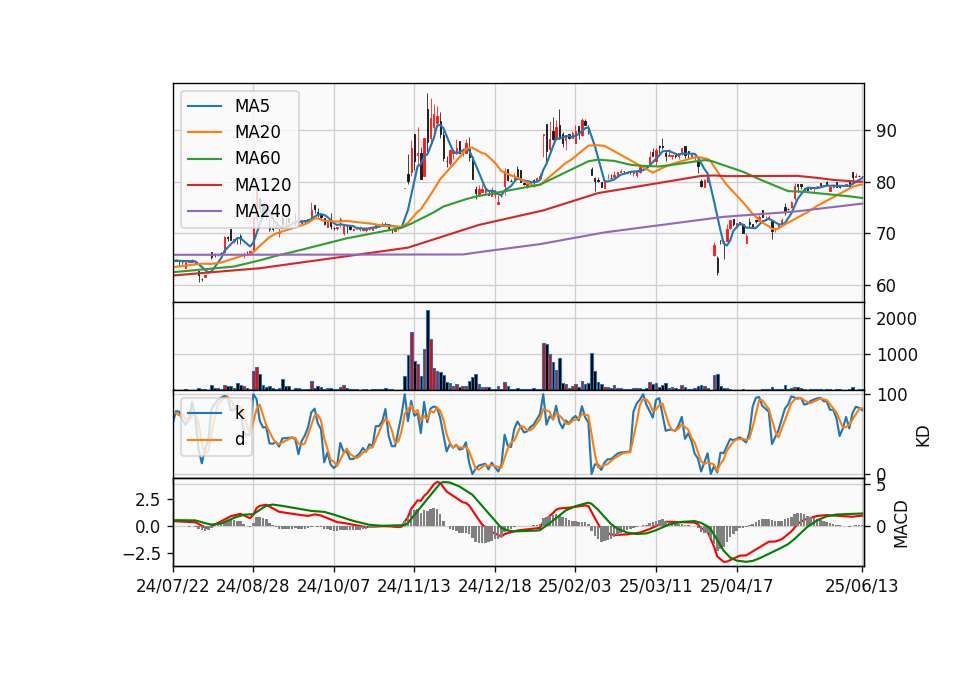Image resolution: width=960 pixels, height=690 pixels.
Task: Click the 25/06/13 date axis label
Action: (x=861, y=586)
